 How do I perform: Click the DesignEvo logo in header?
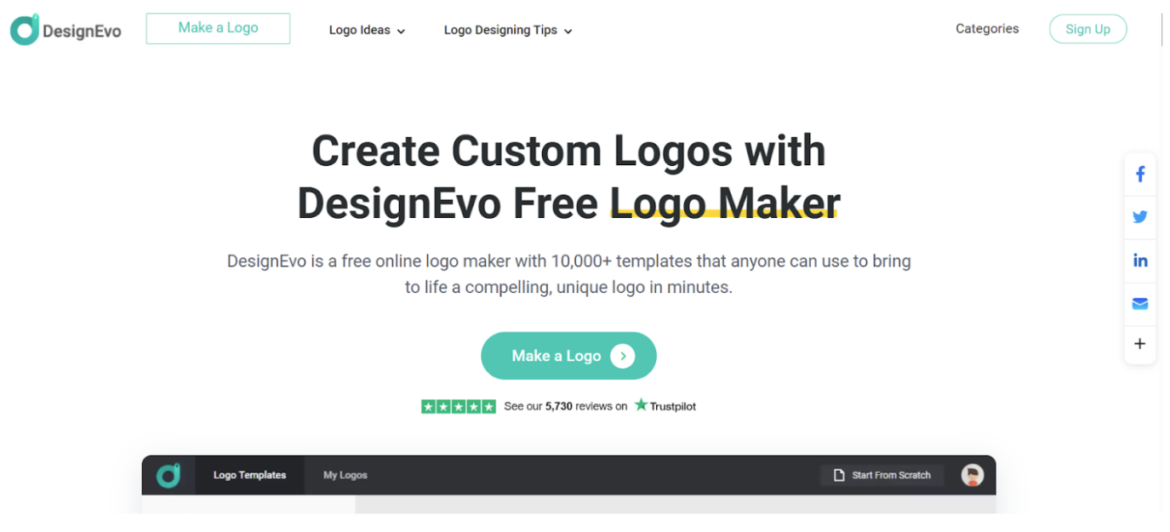66,30
